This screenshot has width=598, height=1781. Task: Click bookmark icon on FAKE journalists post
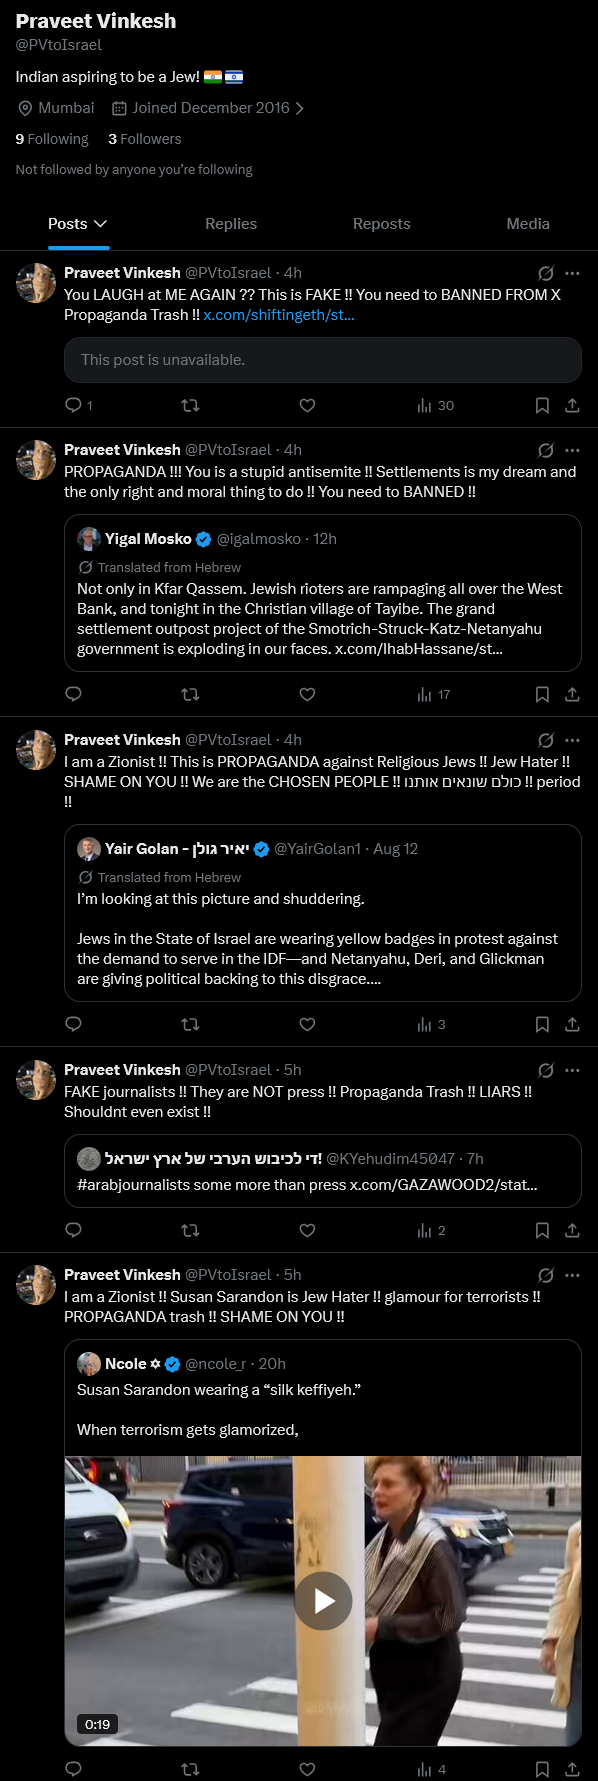point(542,1230)
